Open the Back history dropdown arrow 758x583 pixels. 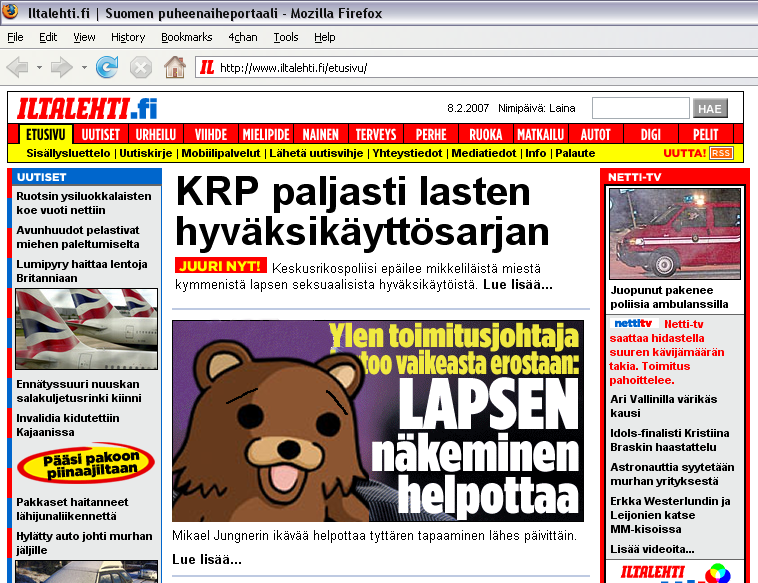[x=39, y=68]
